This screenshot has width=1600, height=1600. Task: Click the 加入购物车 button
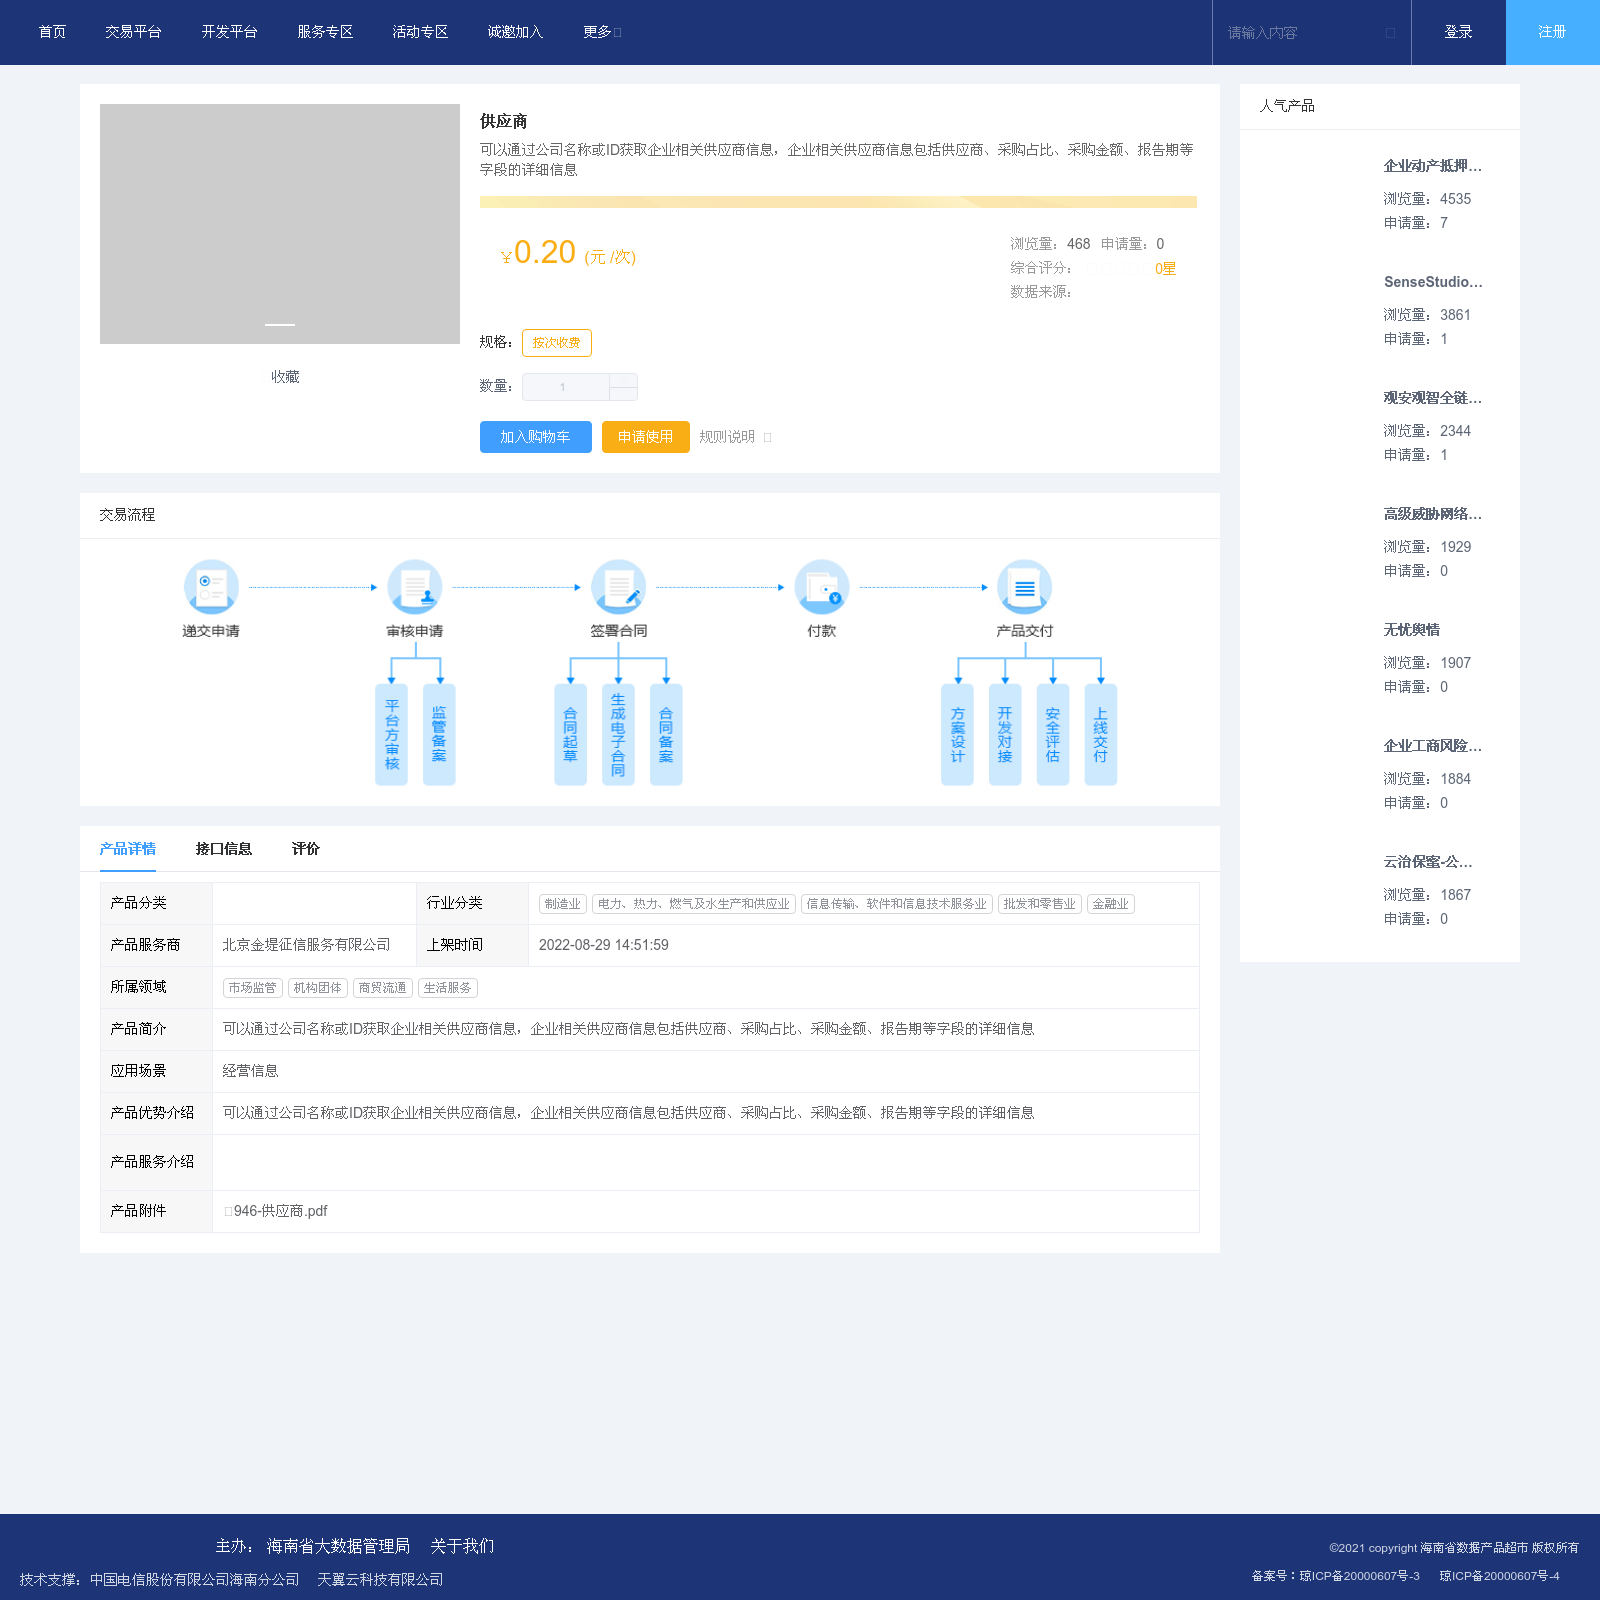[535, 437]
